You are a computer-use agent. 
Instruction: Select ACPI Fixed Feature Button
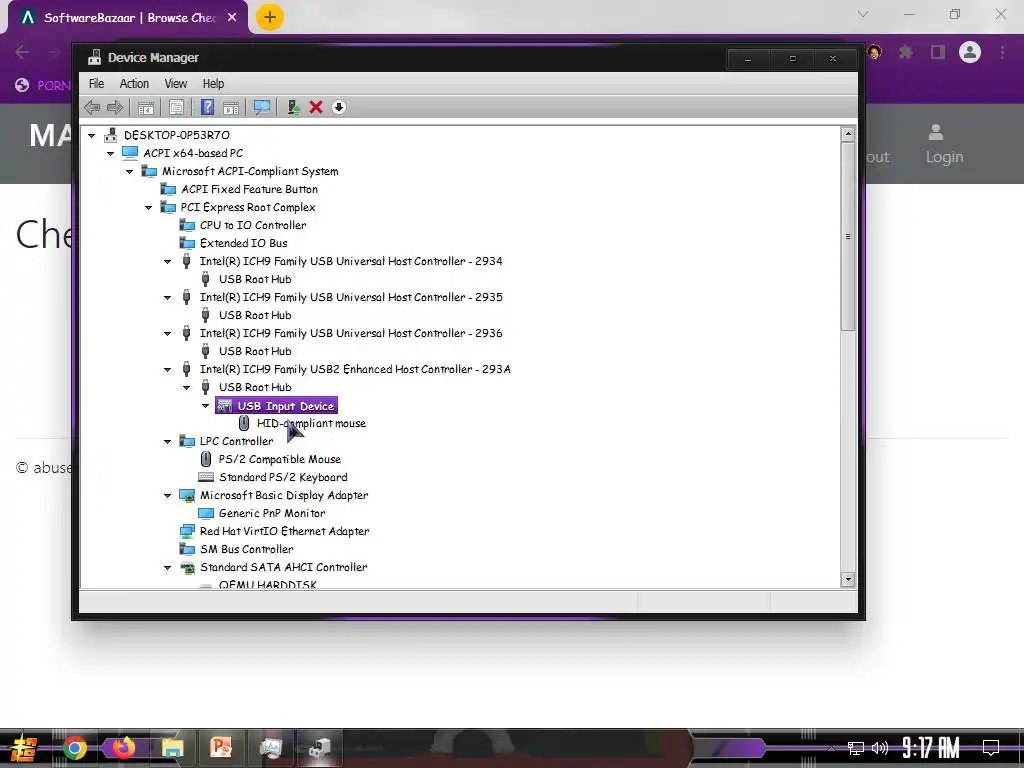249,189
